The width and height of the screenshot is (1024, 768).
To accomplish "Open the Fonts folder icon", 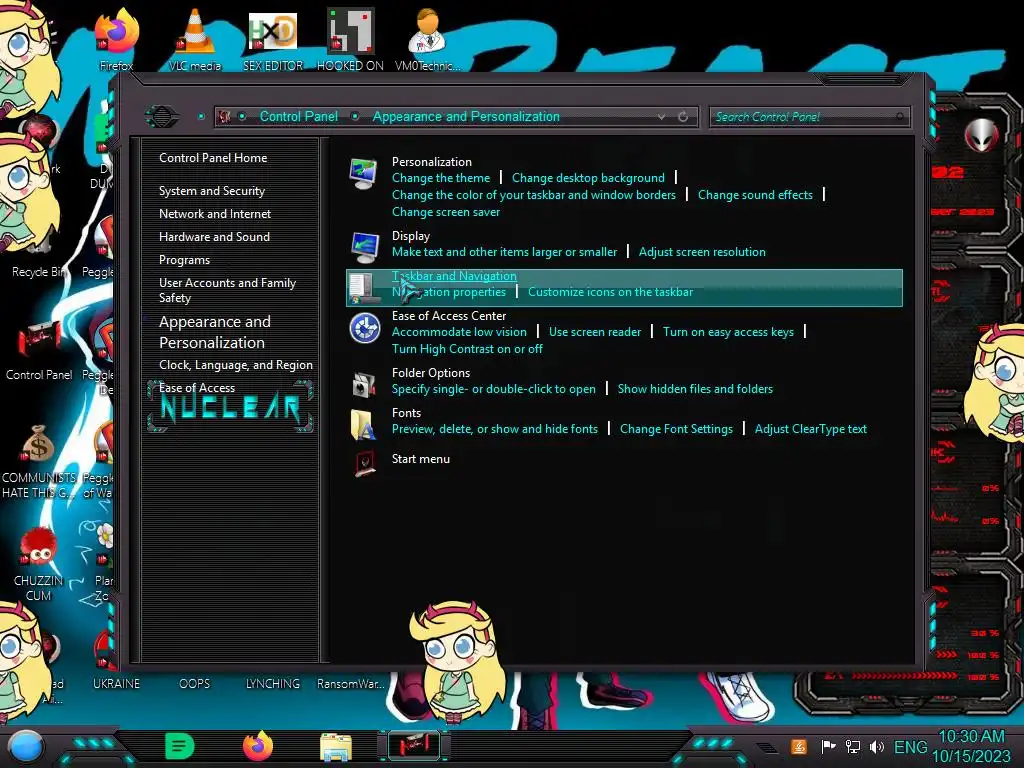I will [x=362, y=424].
